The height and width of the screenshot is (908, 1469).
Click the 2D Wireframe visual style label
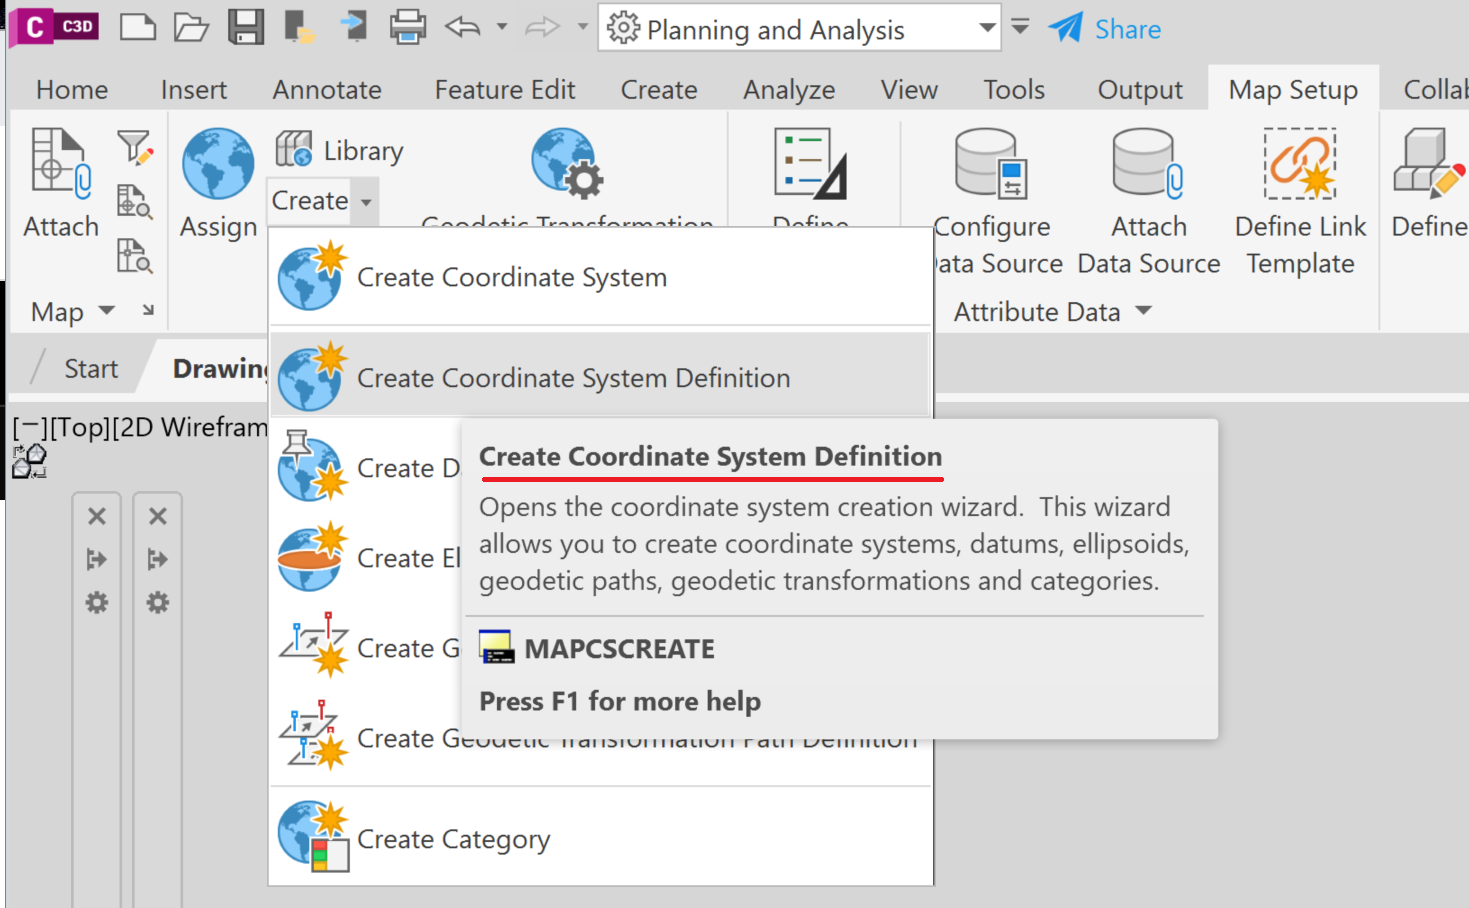pos(190,427)
